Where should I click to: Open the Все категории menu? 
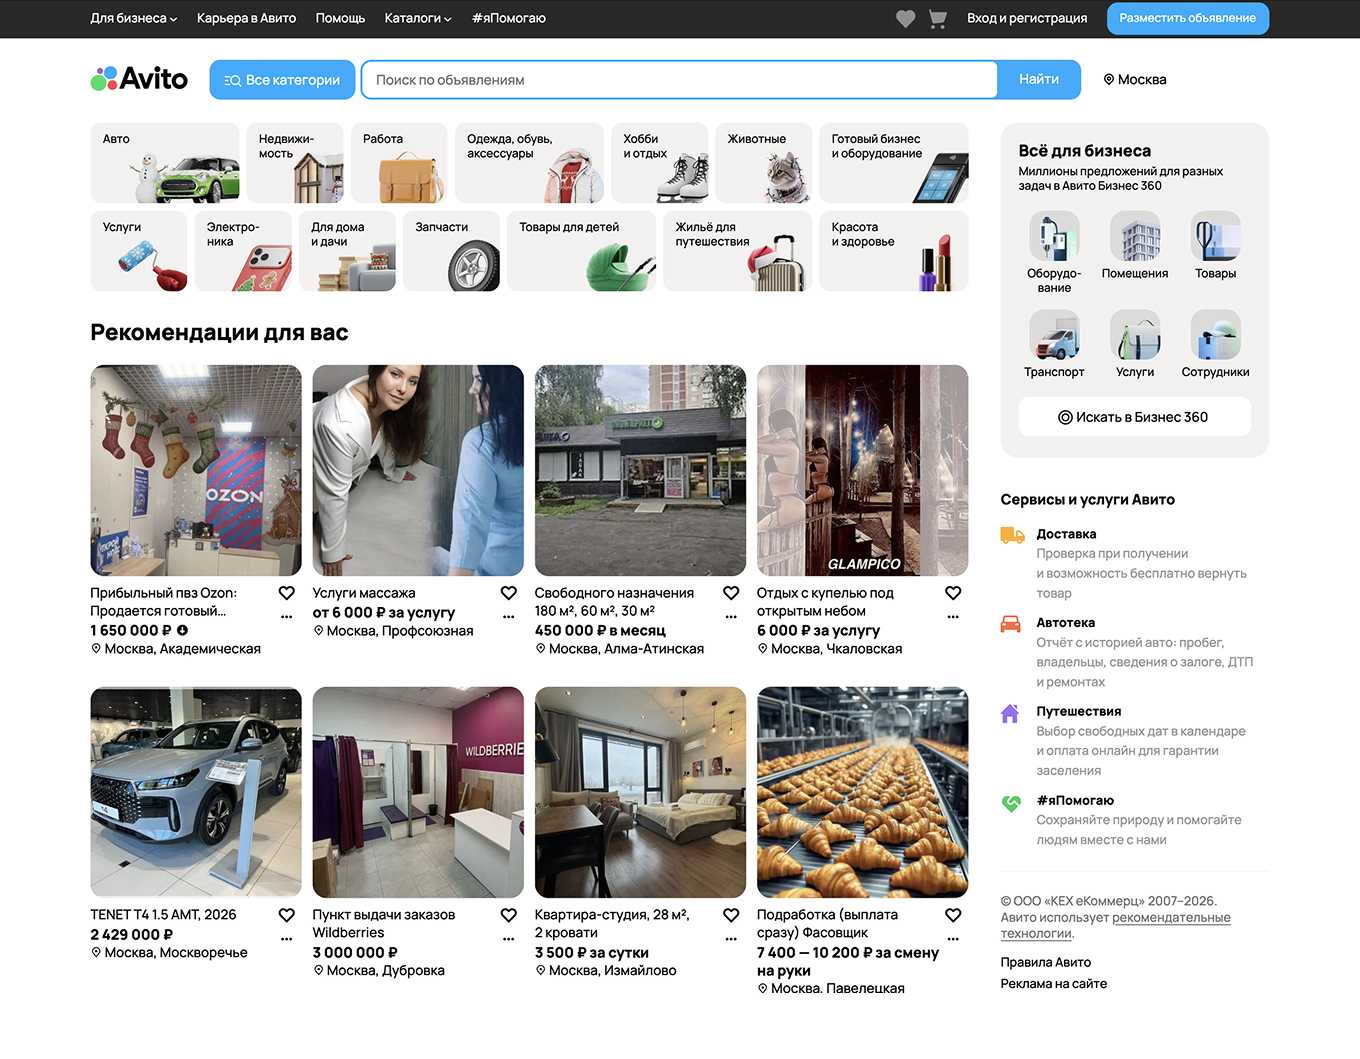click(282, 80)
